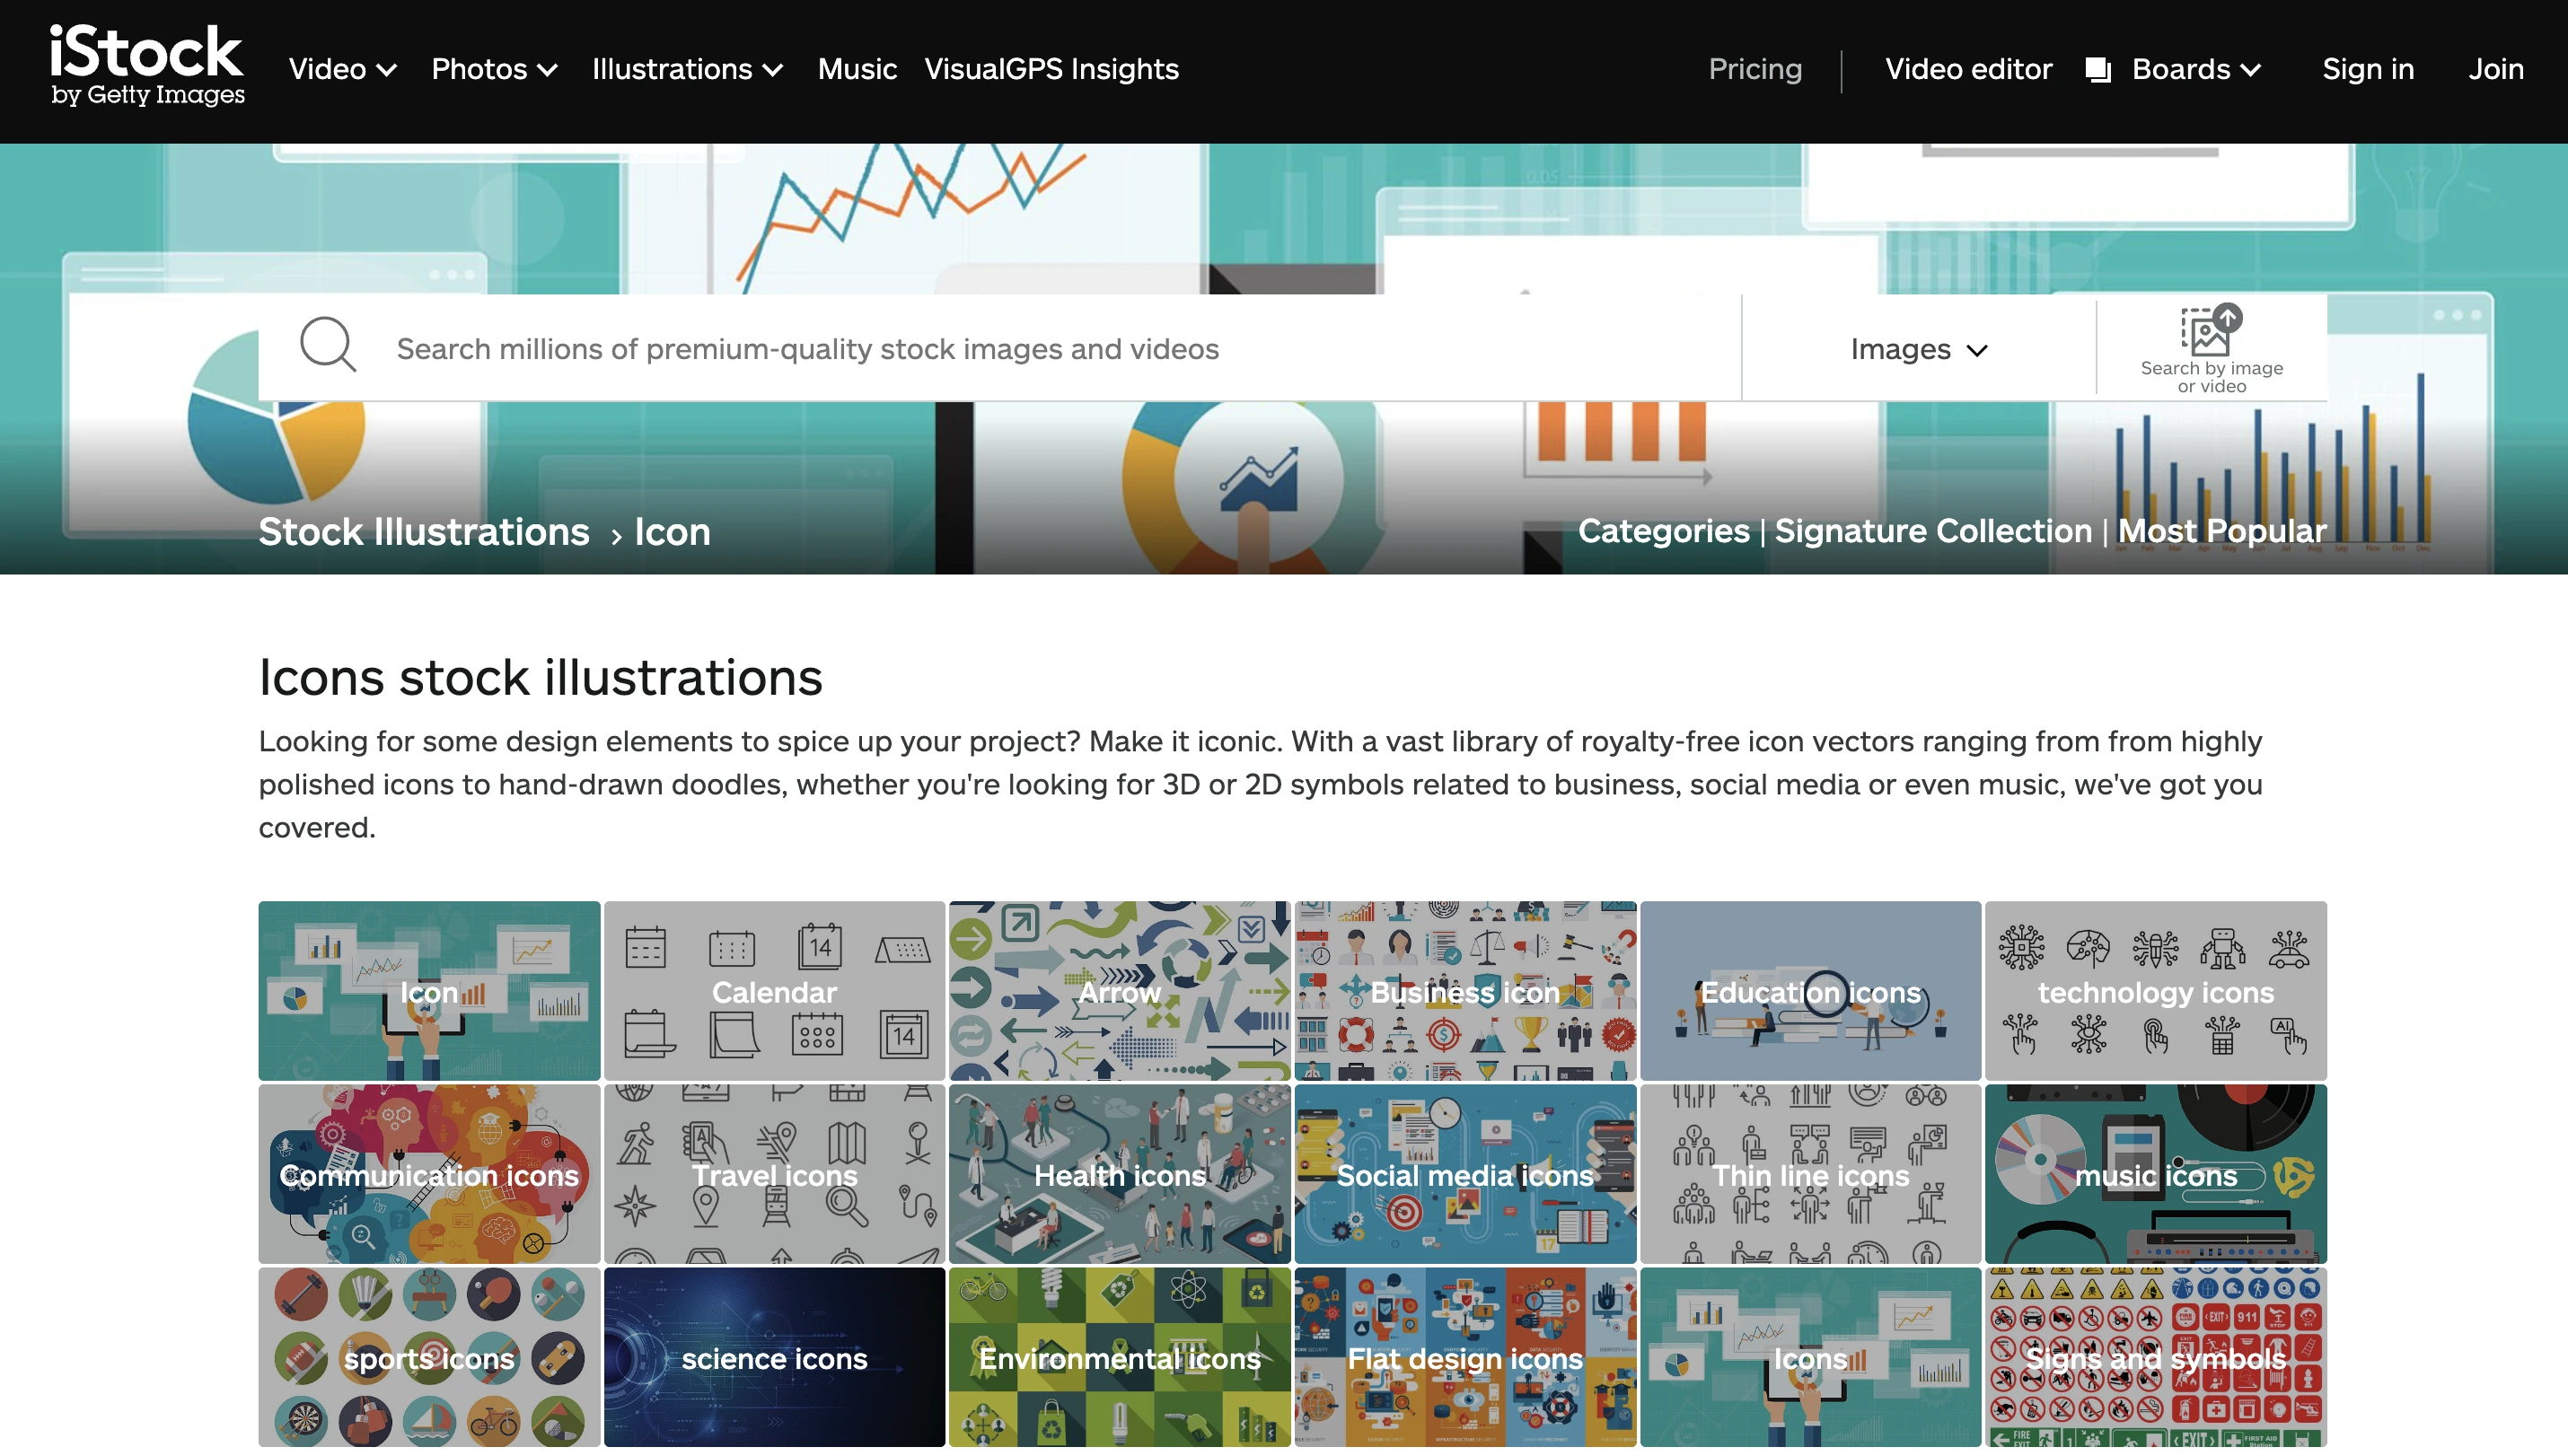Click the Sign in link

click(2367, 69)
